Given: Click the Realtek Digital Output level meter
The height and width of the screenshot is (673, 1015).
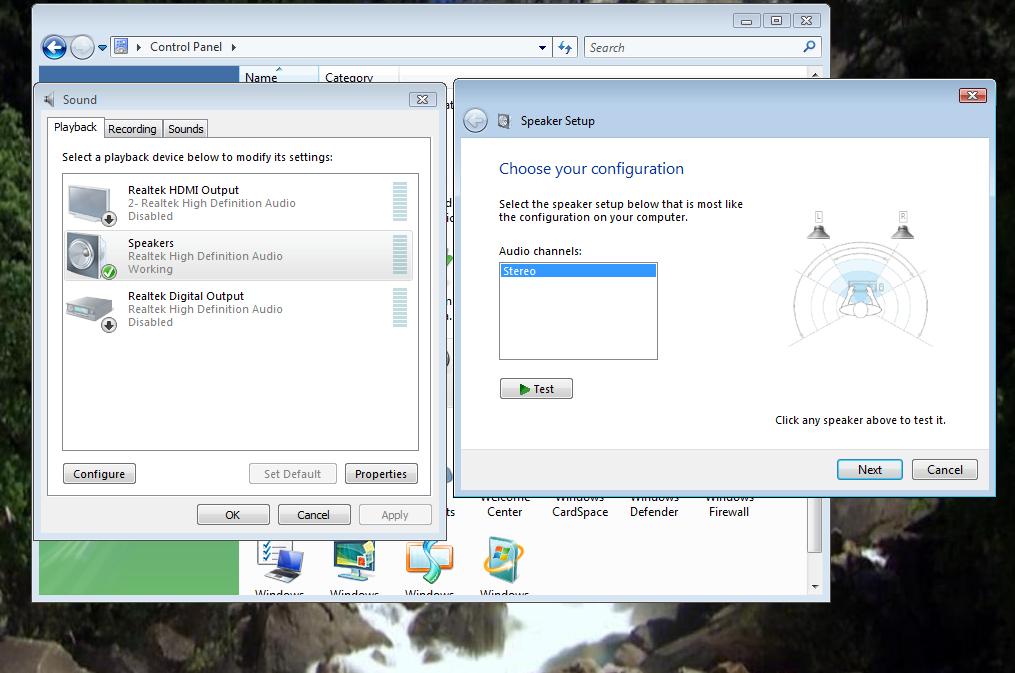Looking at the screenshot, I should pyautogui.click(x=400, y=308).
